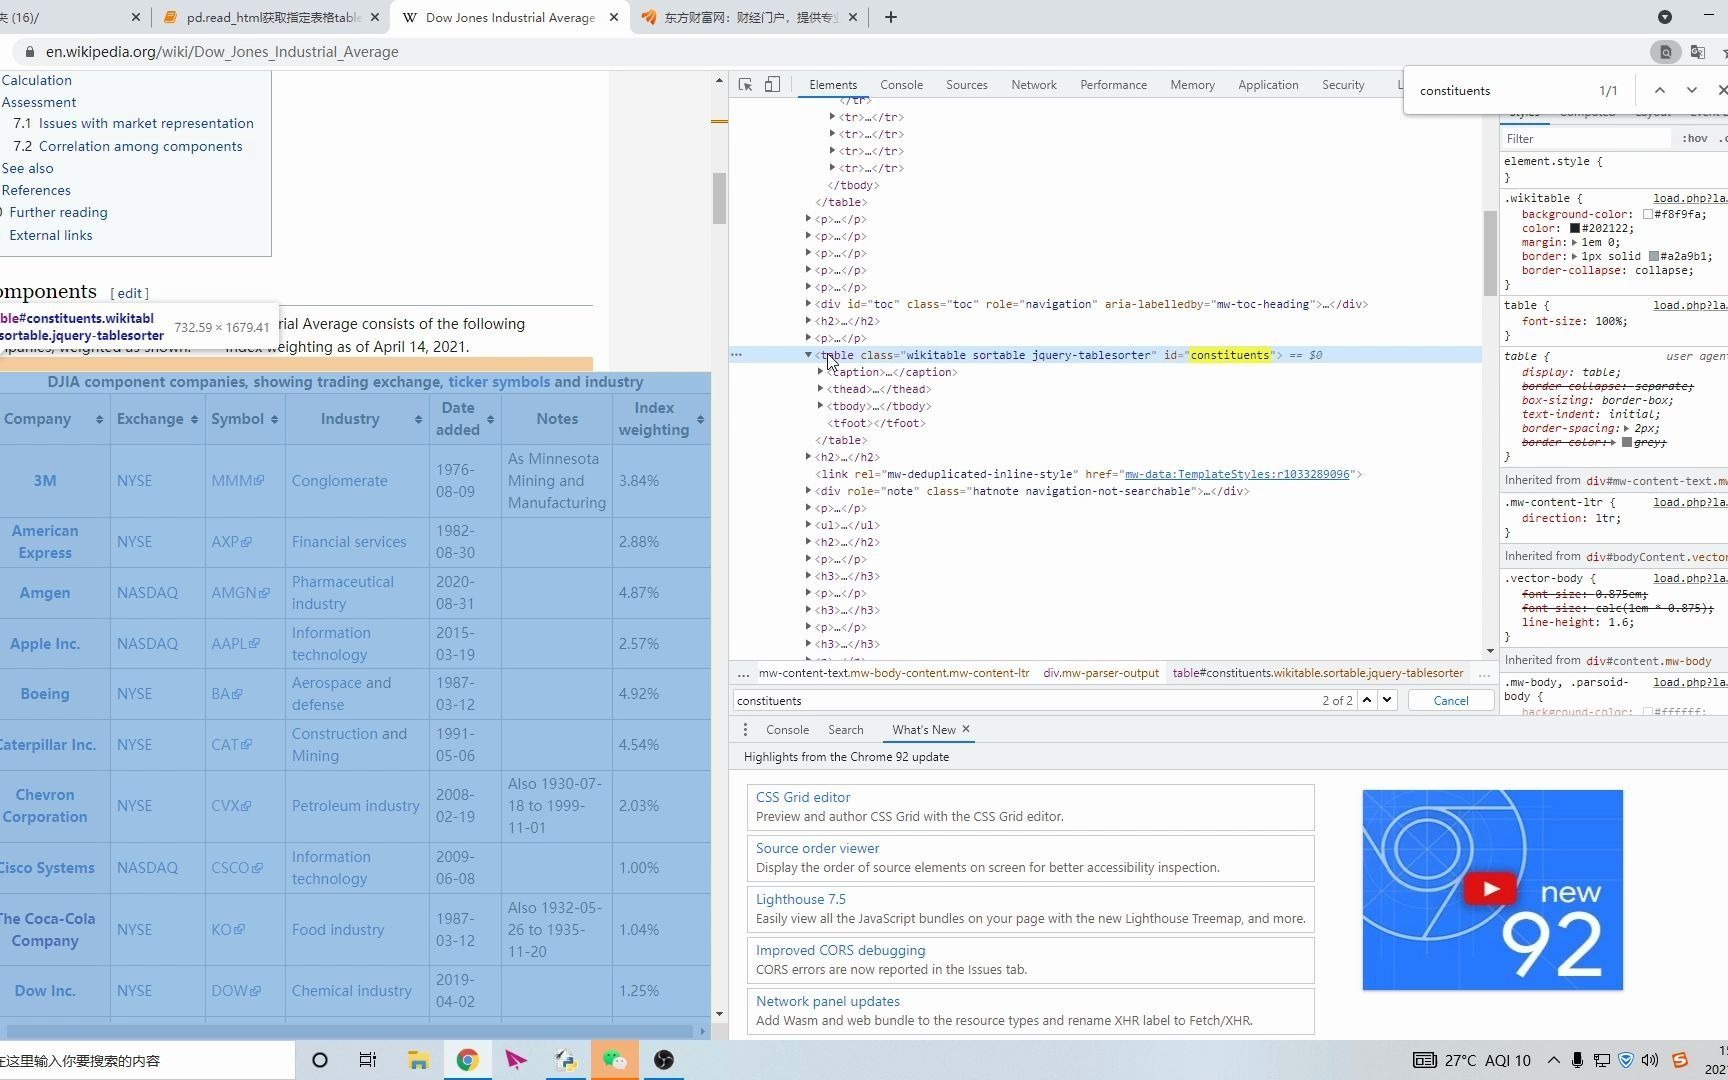
Task: Open the Performance panel tab
Action: (x=1113, y=85)
